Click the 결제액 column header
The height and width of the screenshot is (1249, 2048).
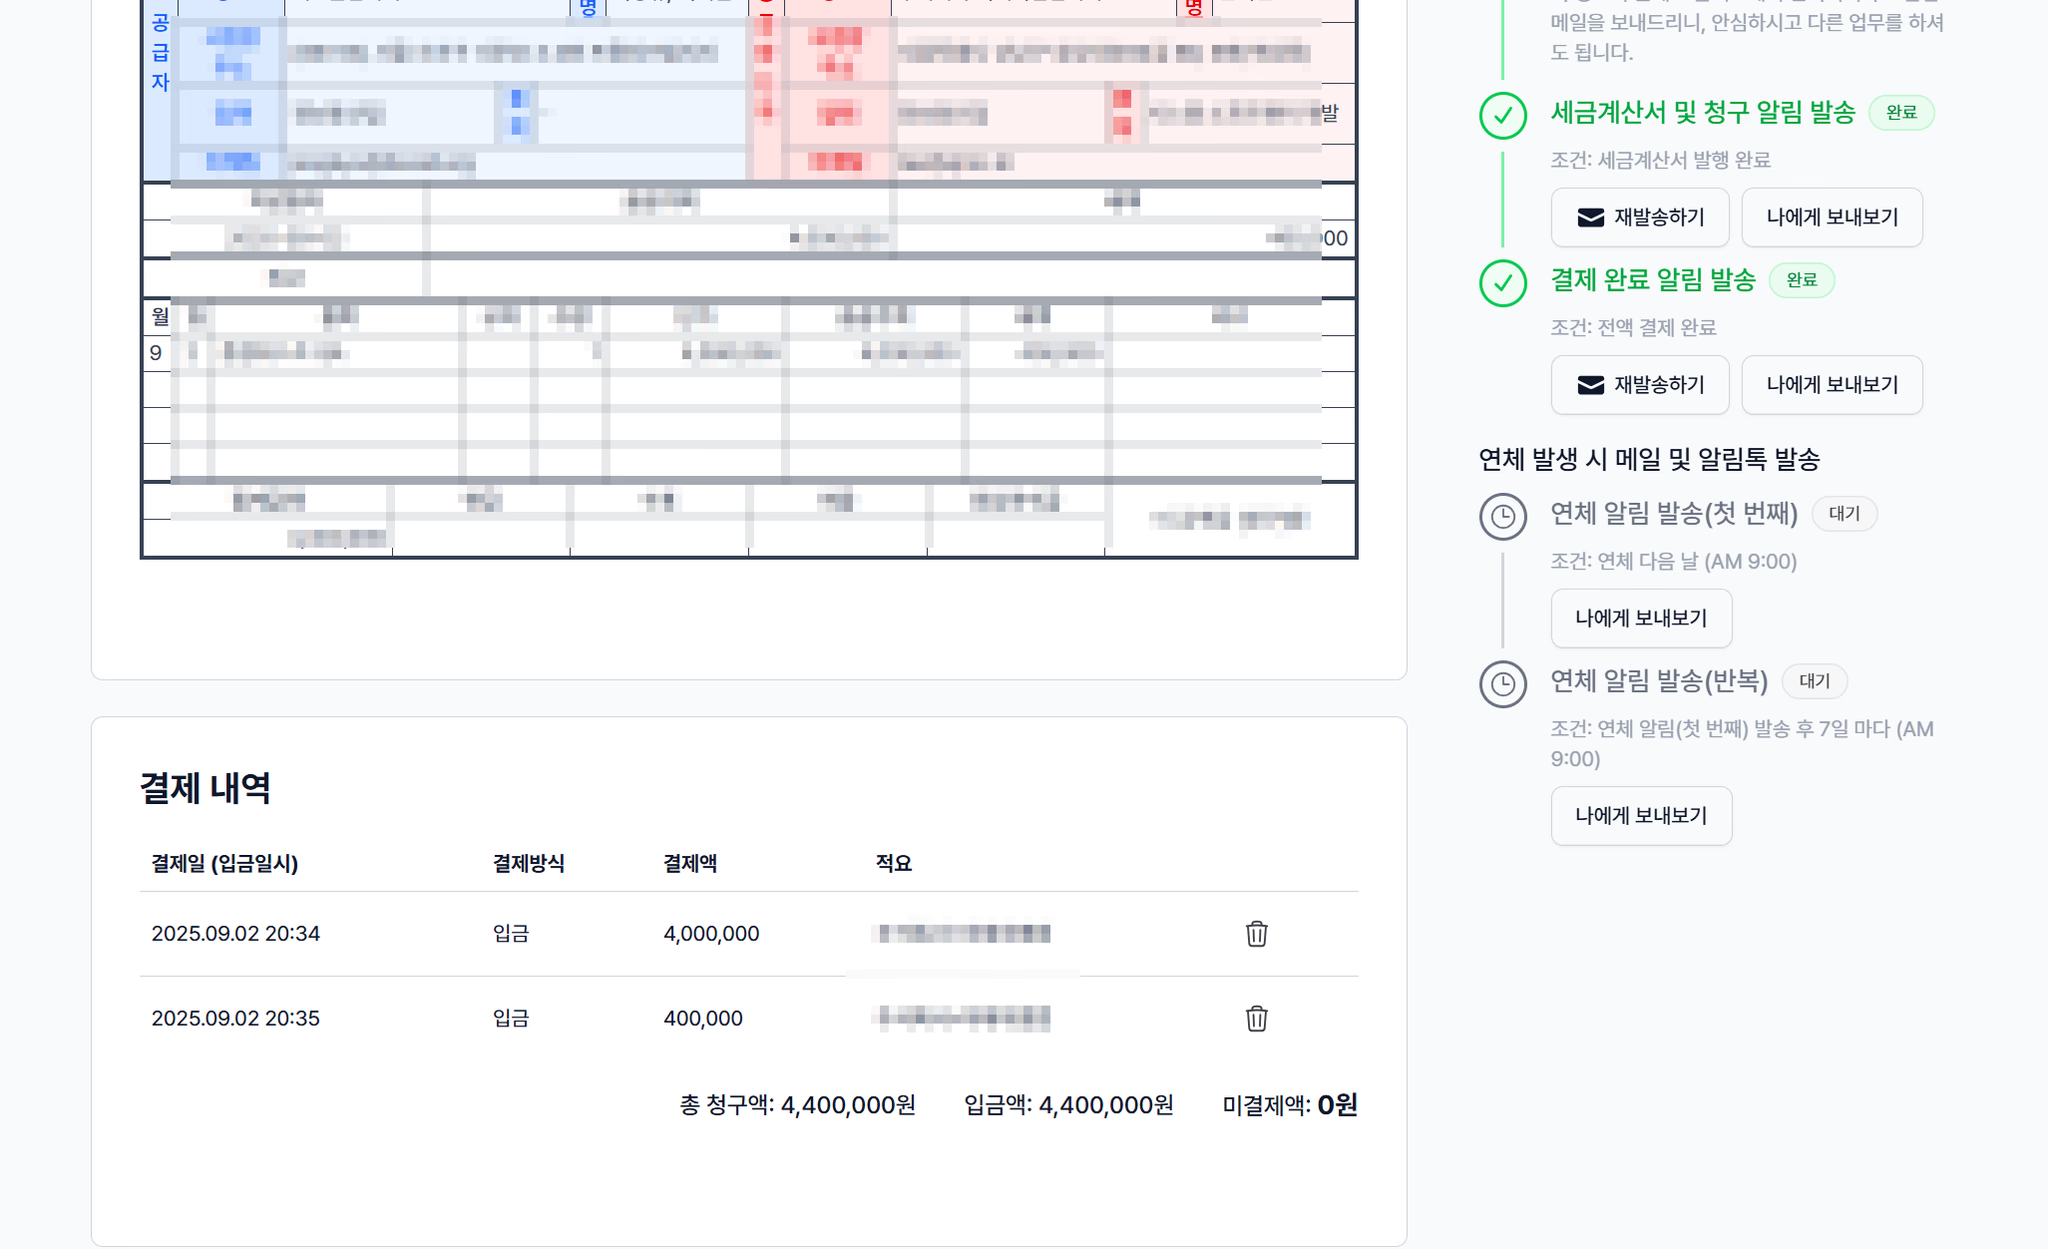[x=690, y=864]
